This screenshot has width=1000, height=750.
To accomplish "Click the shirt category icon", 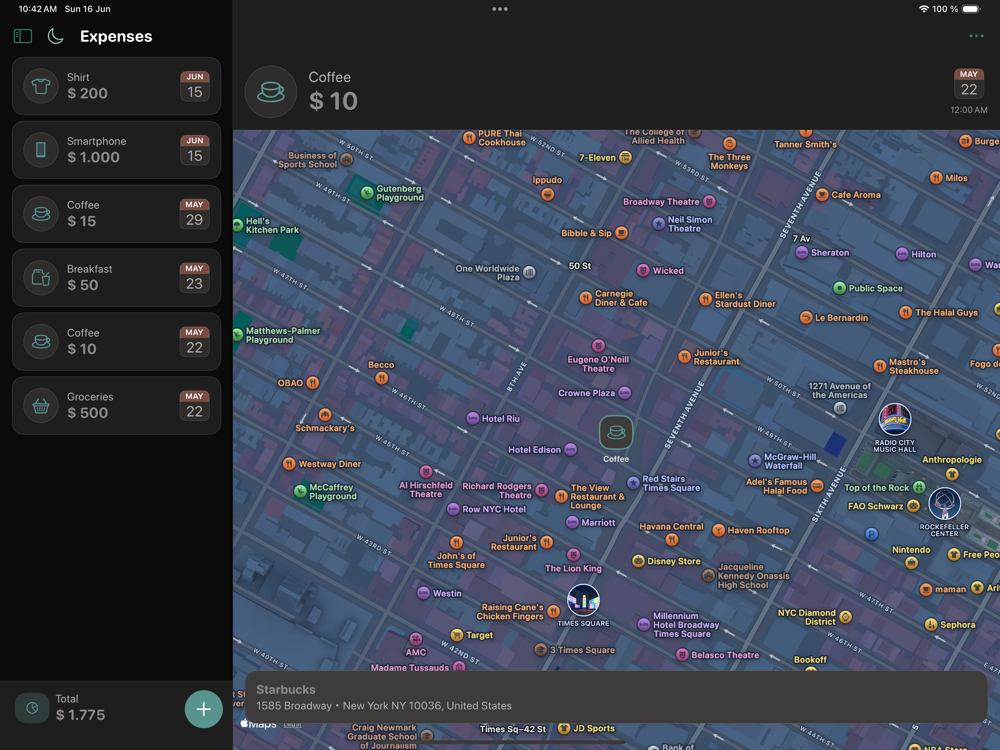I will (41, 86).
